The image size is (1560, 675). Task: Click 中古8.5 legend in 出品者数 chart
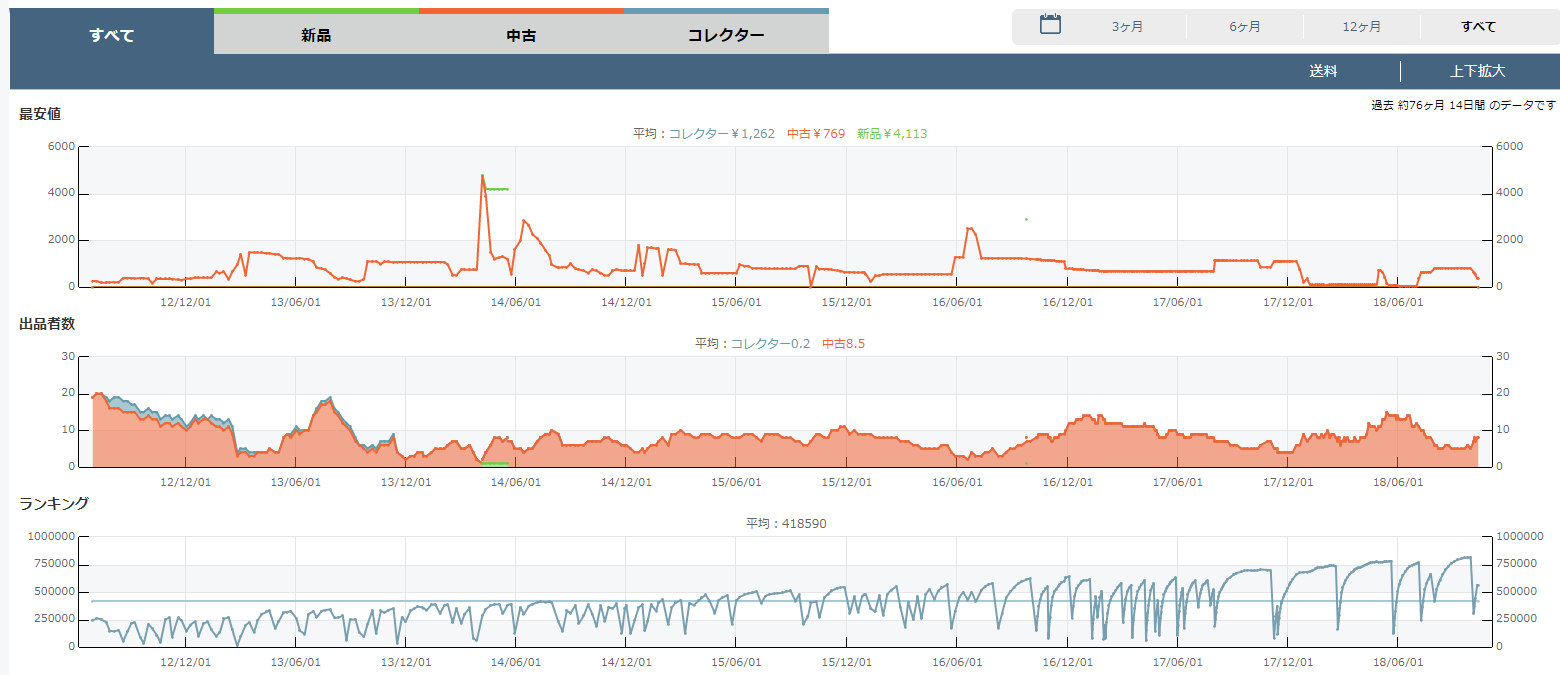[x=843, y=343]
